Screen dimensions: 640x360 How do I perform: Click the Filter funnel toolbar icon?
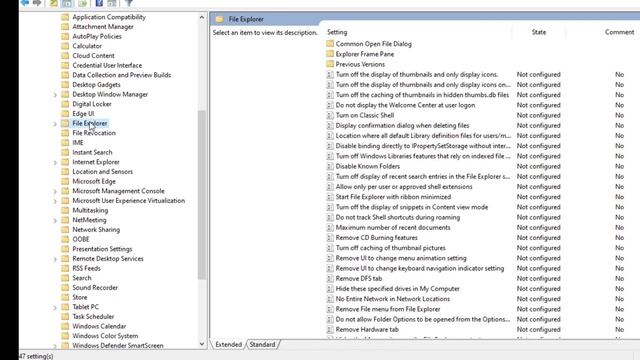129,3
